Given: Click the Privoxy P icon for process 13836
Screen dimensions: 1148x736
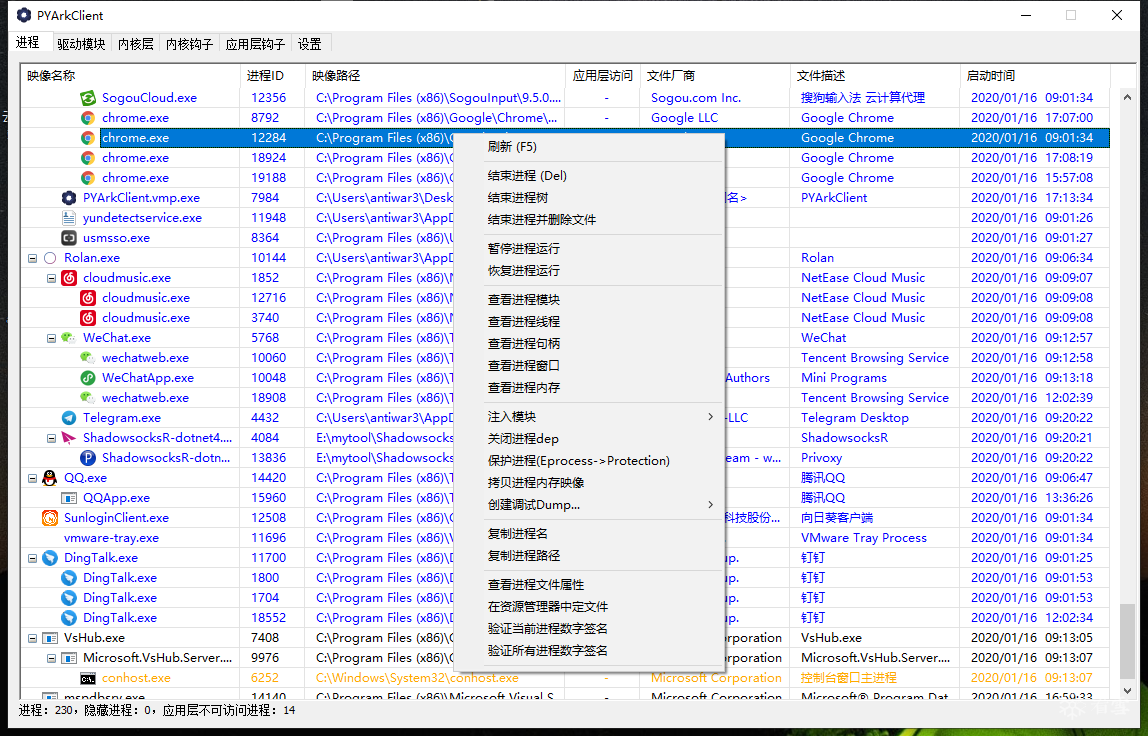Looking at the screenshot, I should 88,458.
